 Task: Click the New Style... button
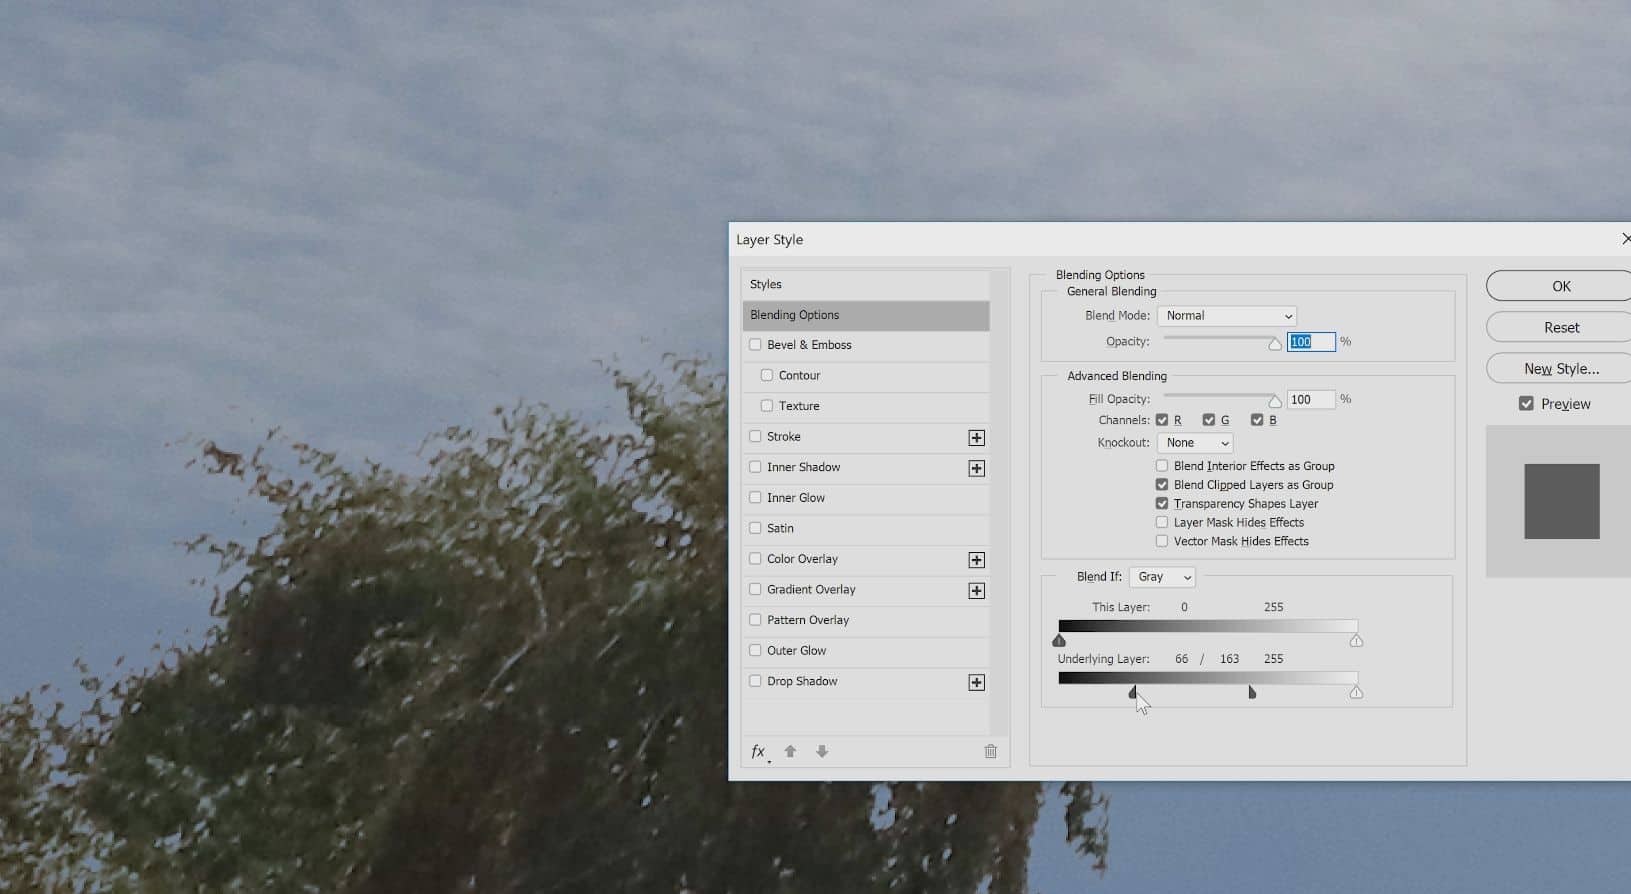pos(1560,368)
